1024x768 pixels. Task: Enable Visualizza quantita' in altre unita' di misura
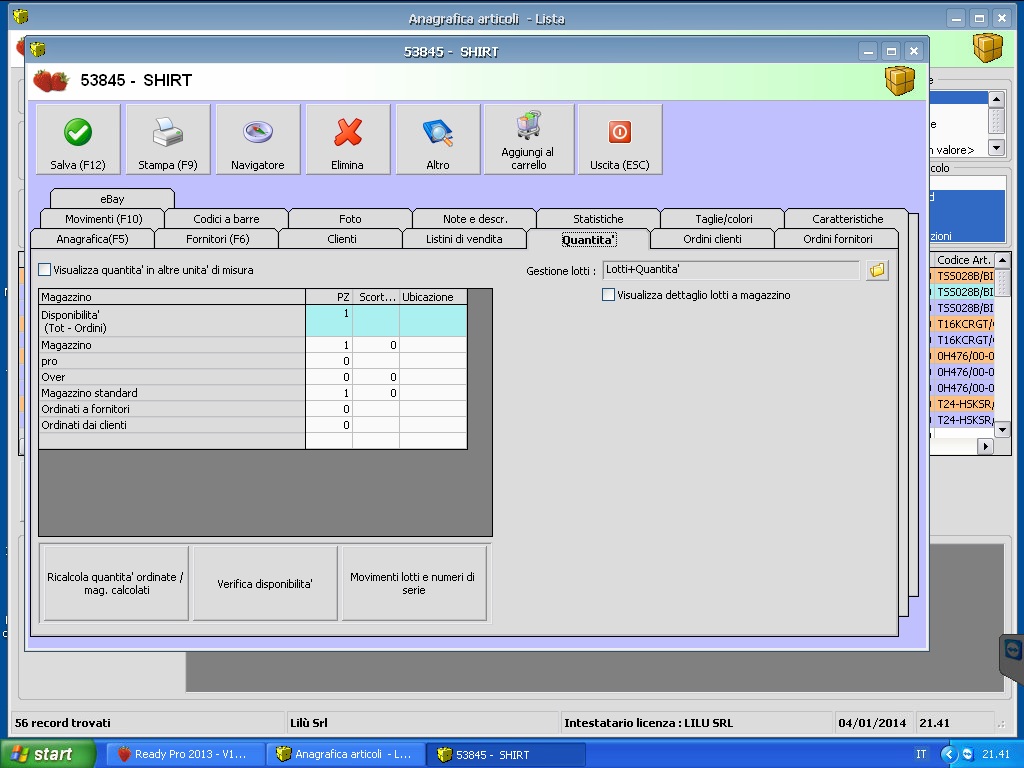44,270
